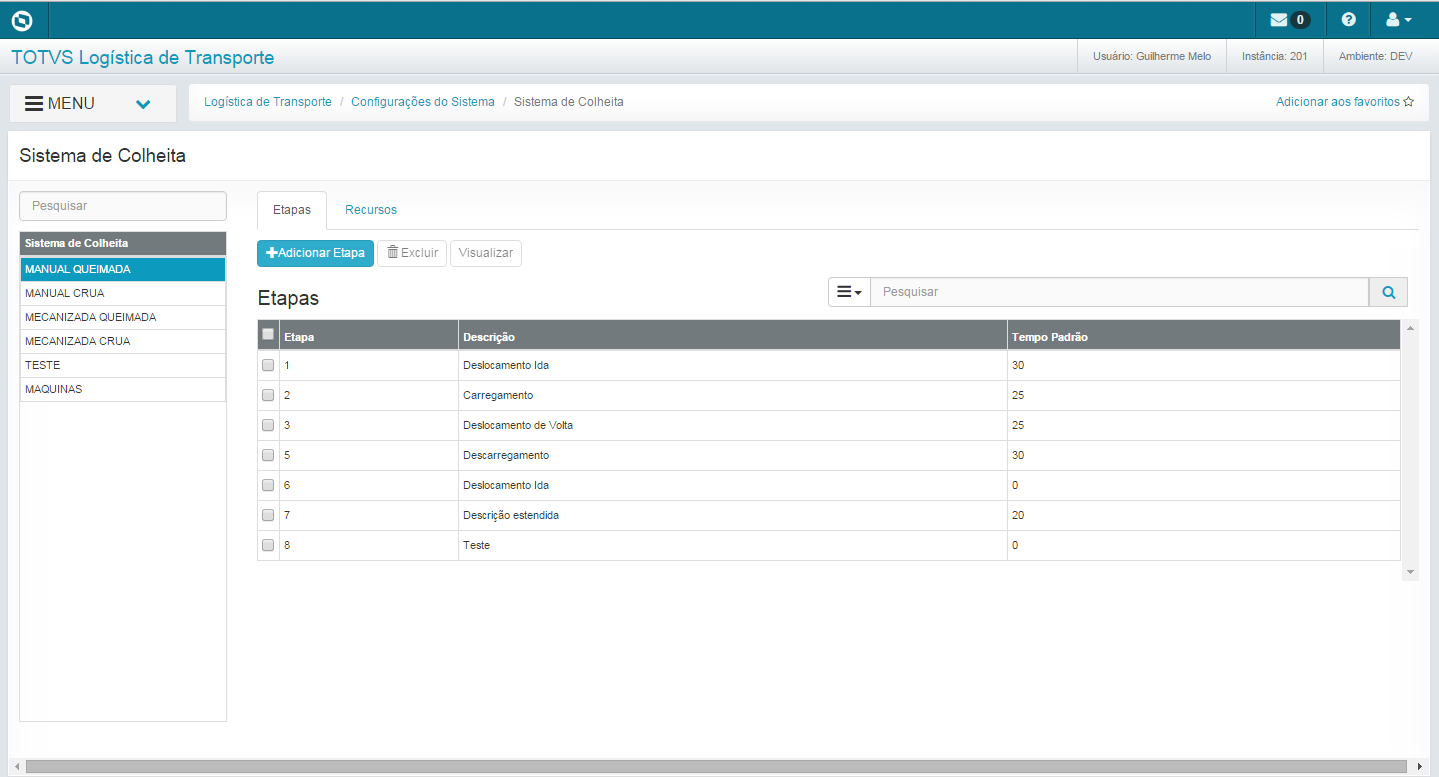
Task: Sort by Tempo Padrão column header
Action: point(1204,335)
